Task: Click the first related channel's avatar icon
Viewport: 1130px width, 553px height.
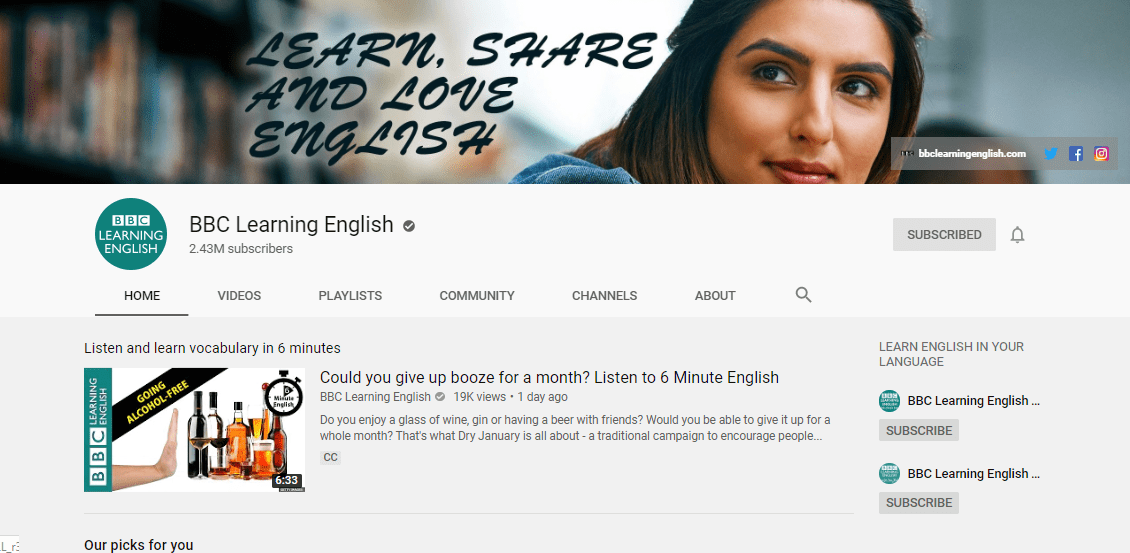Action: click(x=889, y=401)
